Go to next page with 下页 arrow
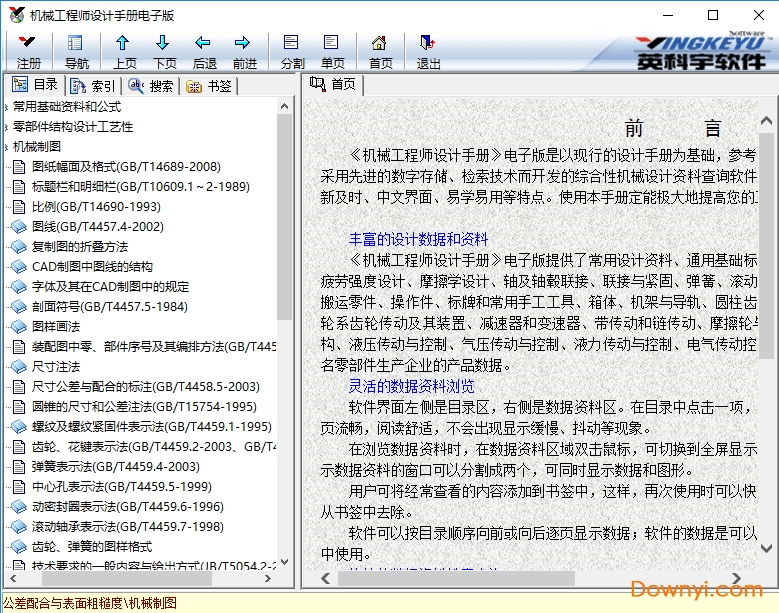 pos(164,44)
